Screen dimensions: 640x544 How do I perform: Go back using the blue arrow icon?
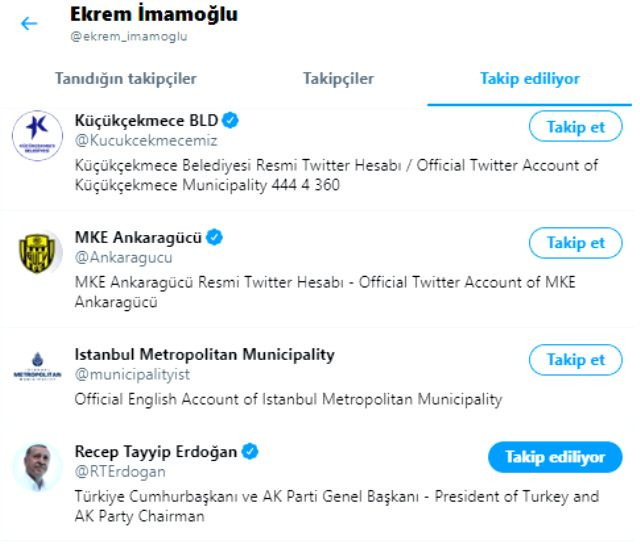(x=29, y=23)
